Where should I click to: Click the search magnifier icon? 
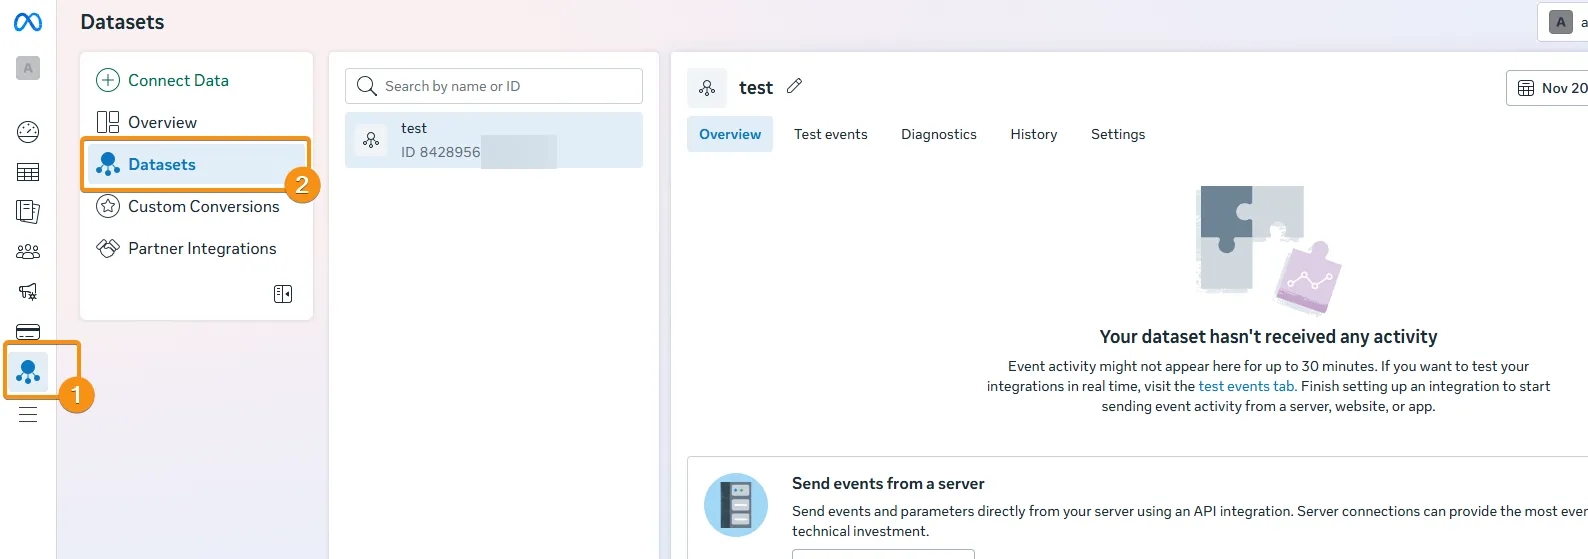click(367, 86)
